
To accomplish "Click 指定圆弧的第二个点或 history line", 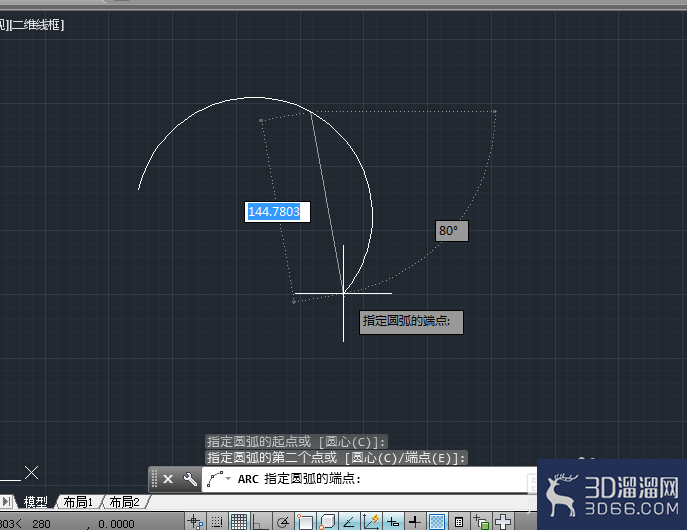I will coord(336,458).
